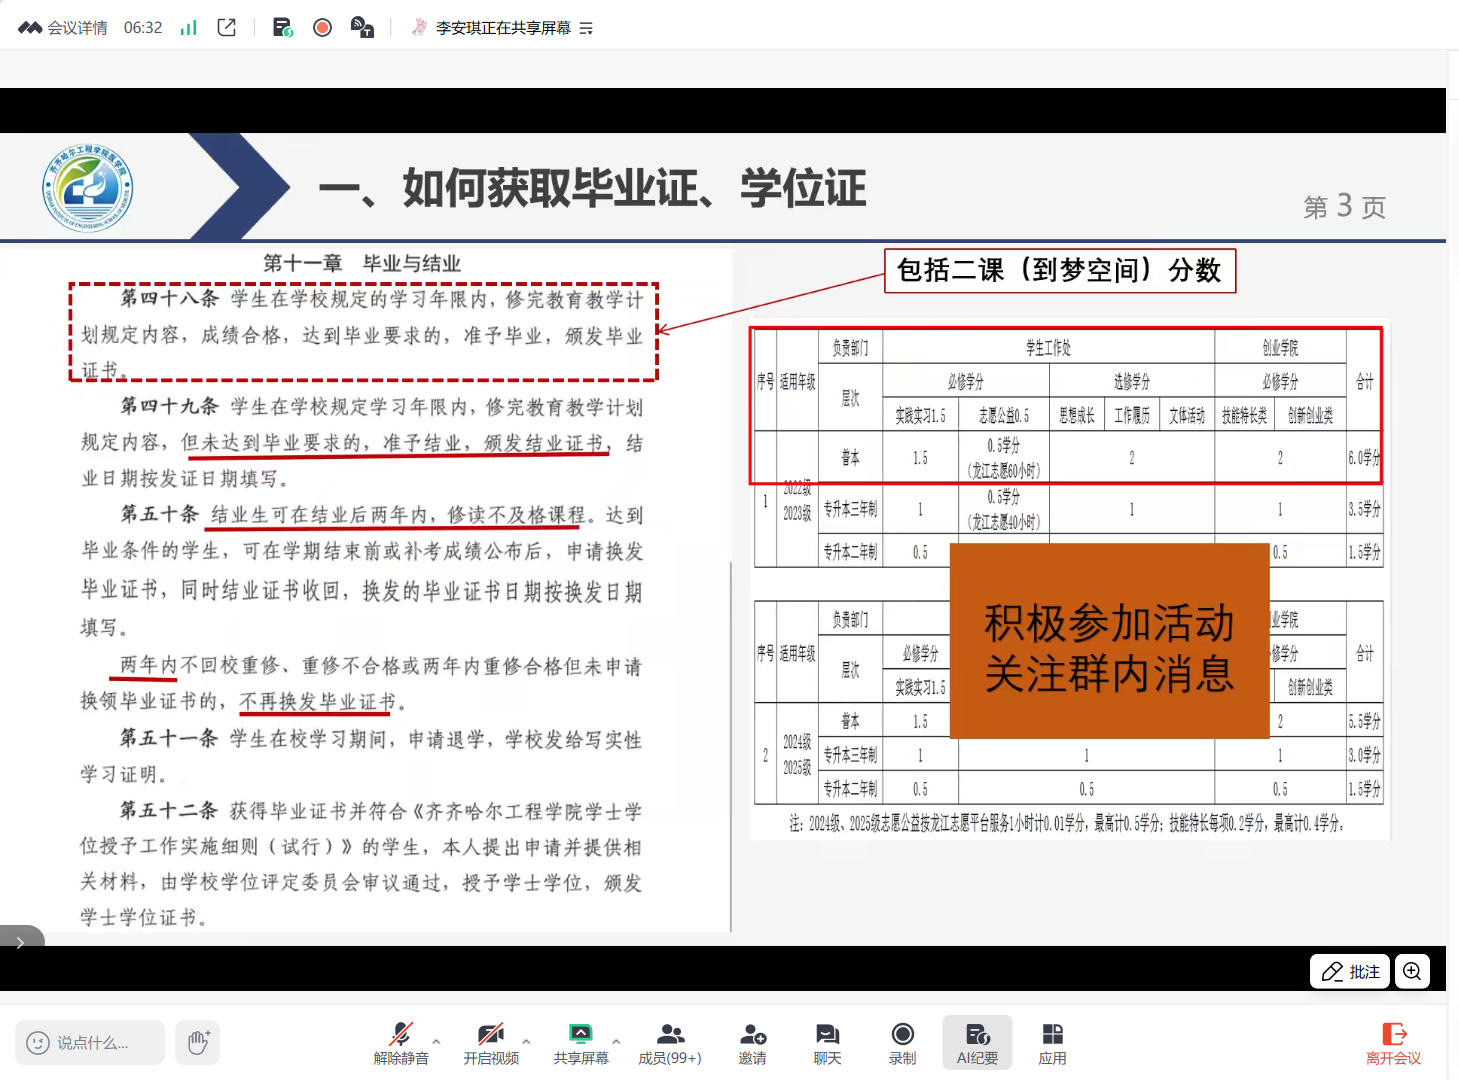Viewport: 1459px width, 1080px height.
Task: Click the raise hand icon
Action: [198, 1042]
